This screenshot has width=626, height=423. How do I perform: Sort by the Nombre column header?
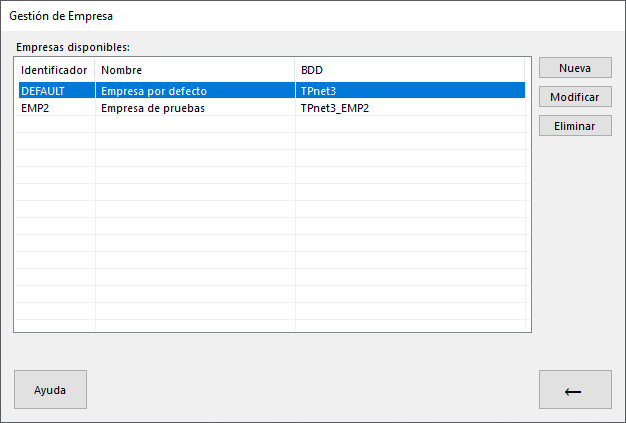click(x=195, y=70)
